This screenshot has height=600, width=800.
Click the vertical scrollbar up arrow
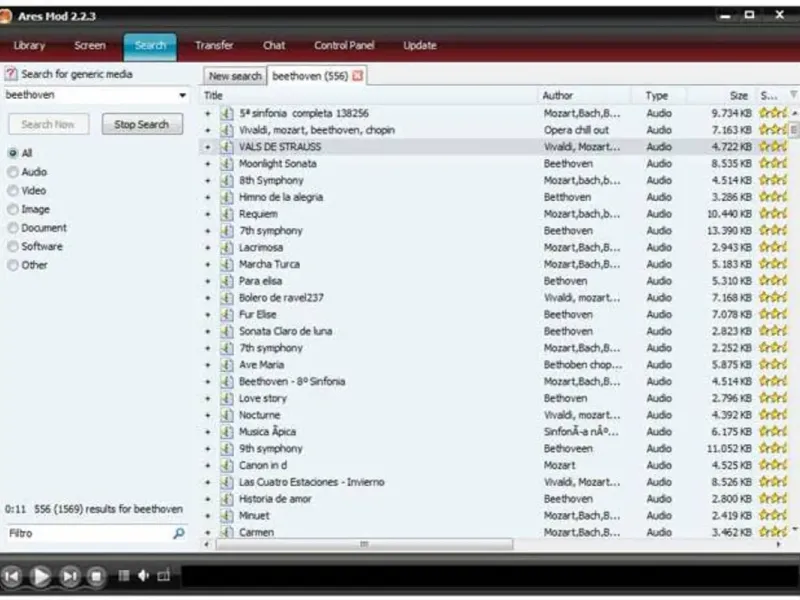pos(794,113)
